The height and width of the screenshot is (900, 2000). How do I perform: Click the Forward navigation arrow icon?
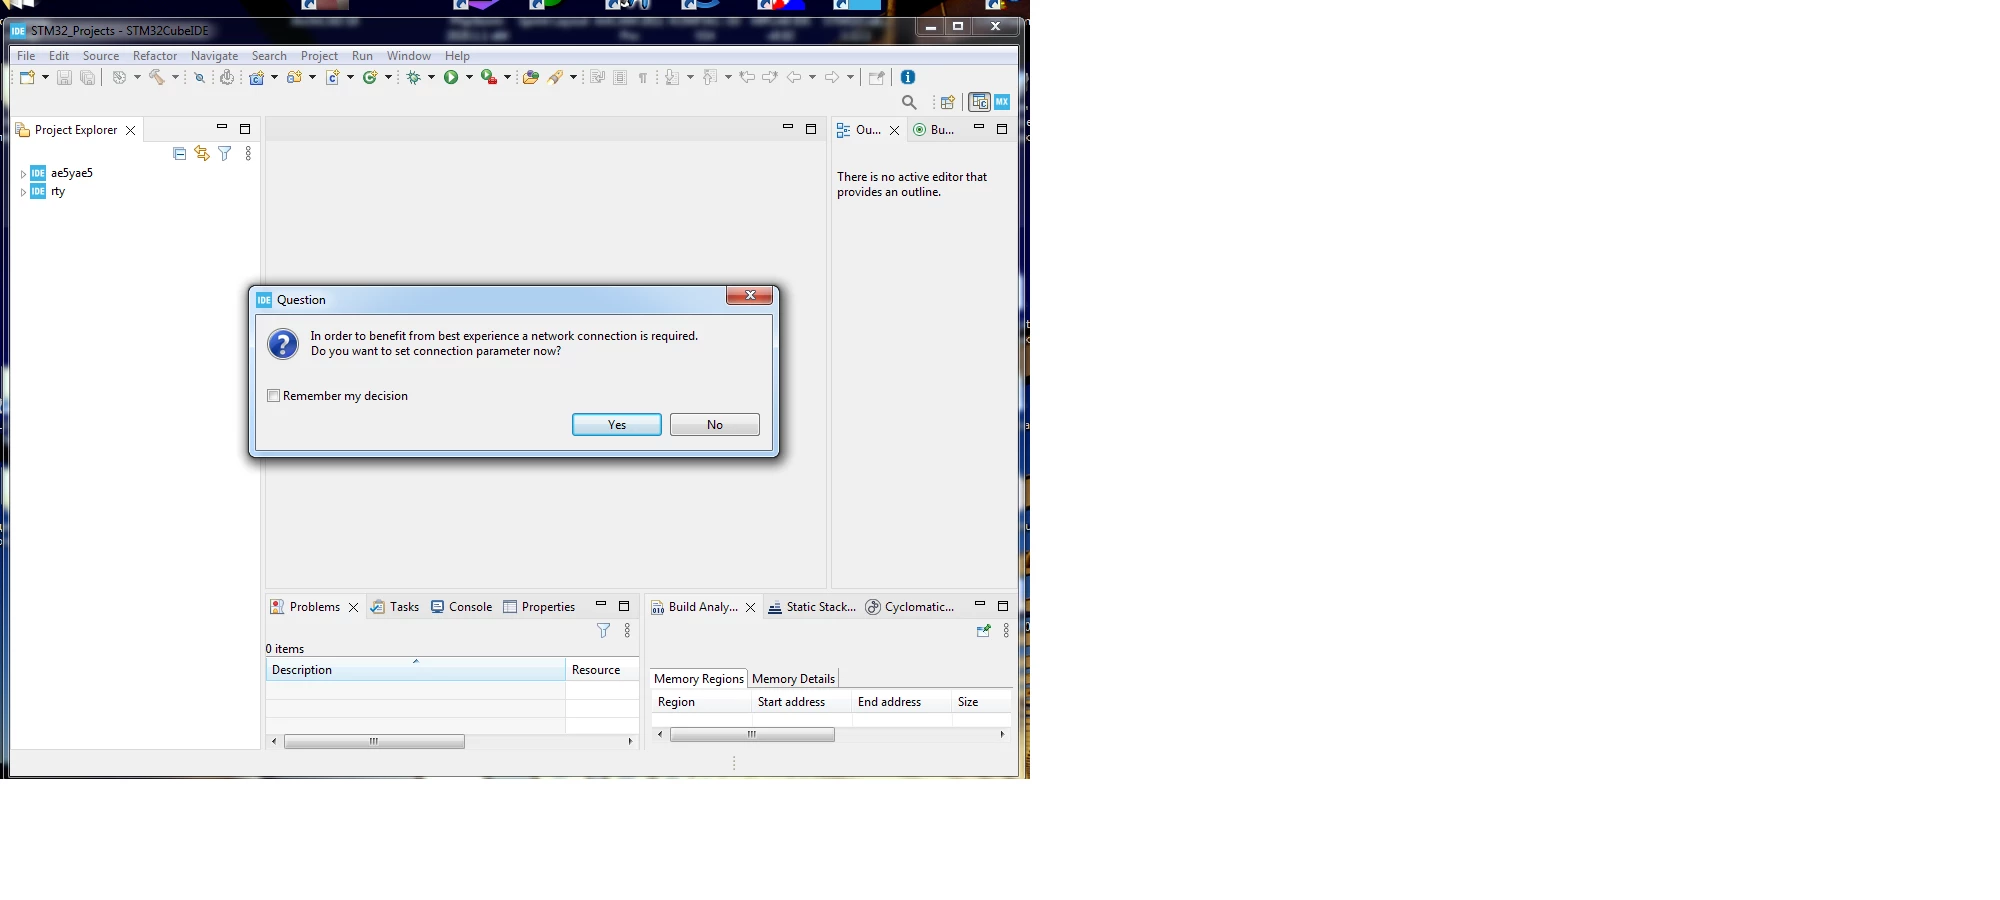tap(832, 77)
